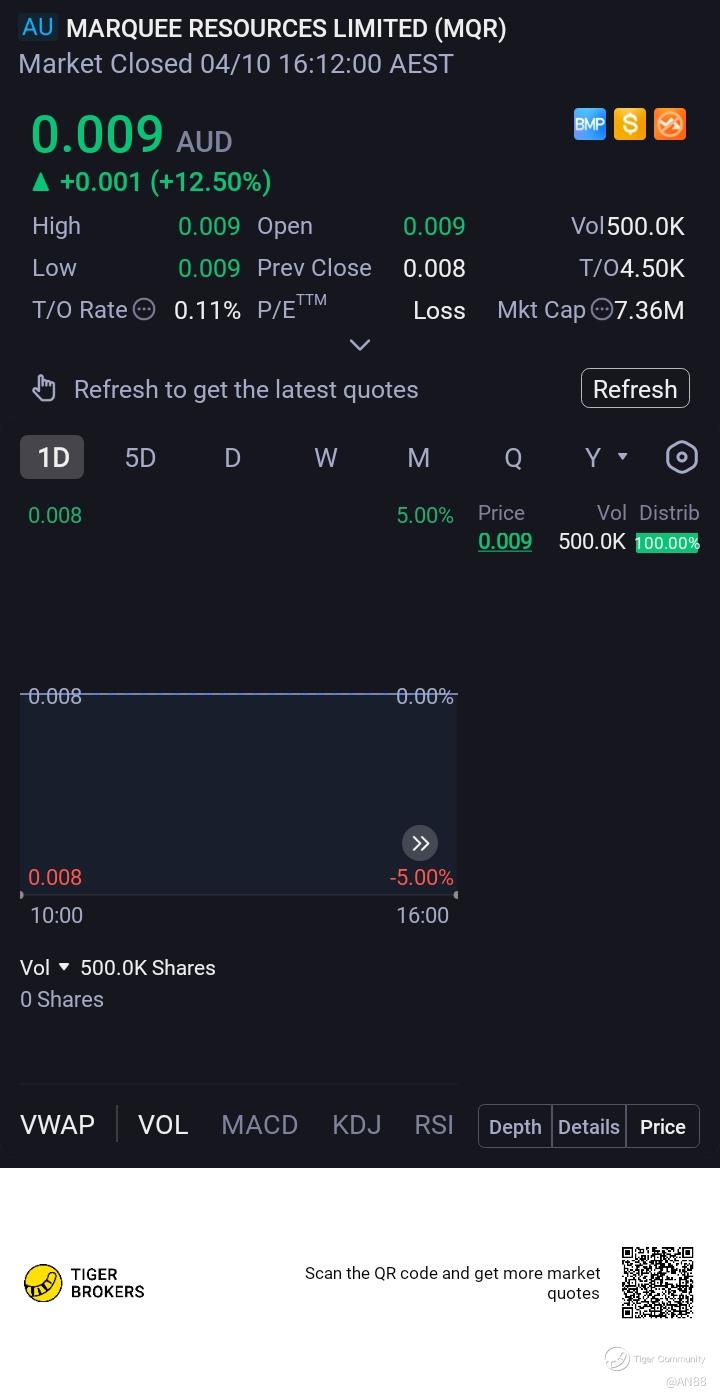Open chart settings hexagon icon
This screenshot has height=1398, width=720.
681,457
